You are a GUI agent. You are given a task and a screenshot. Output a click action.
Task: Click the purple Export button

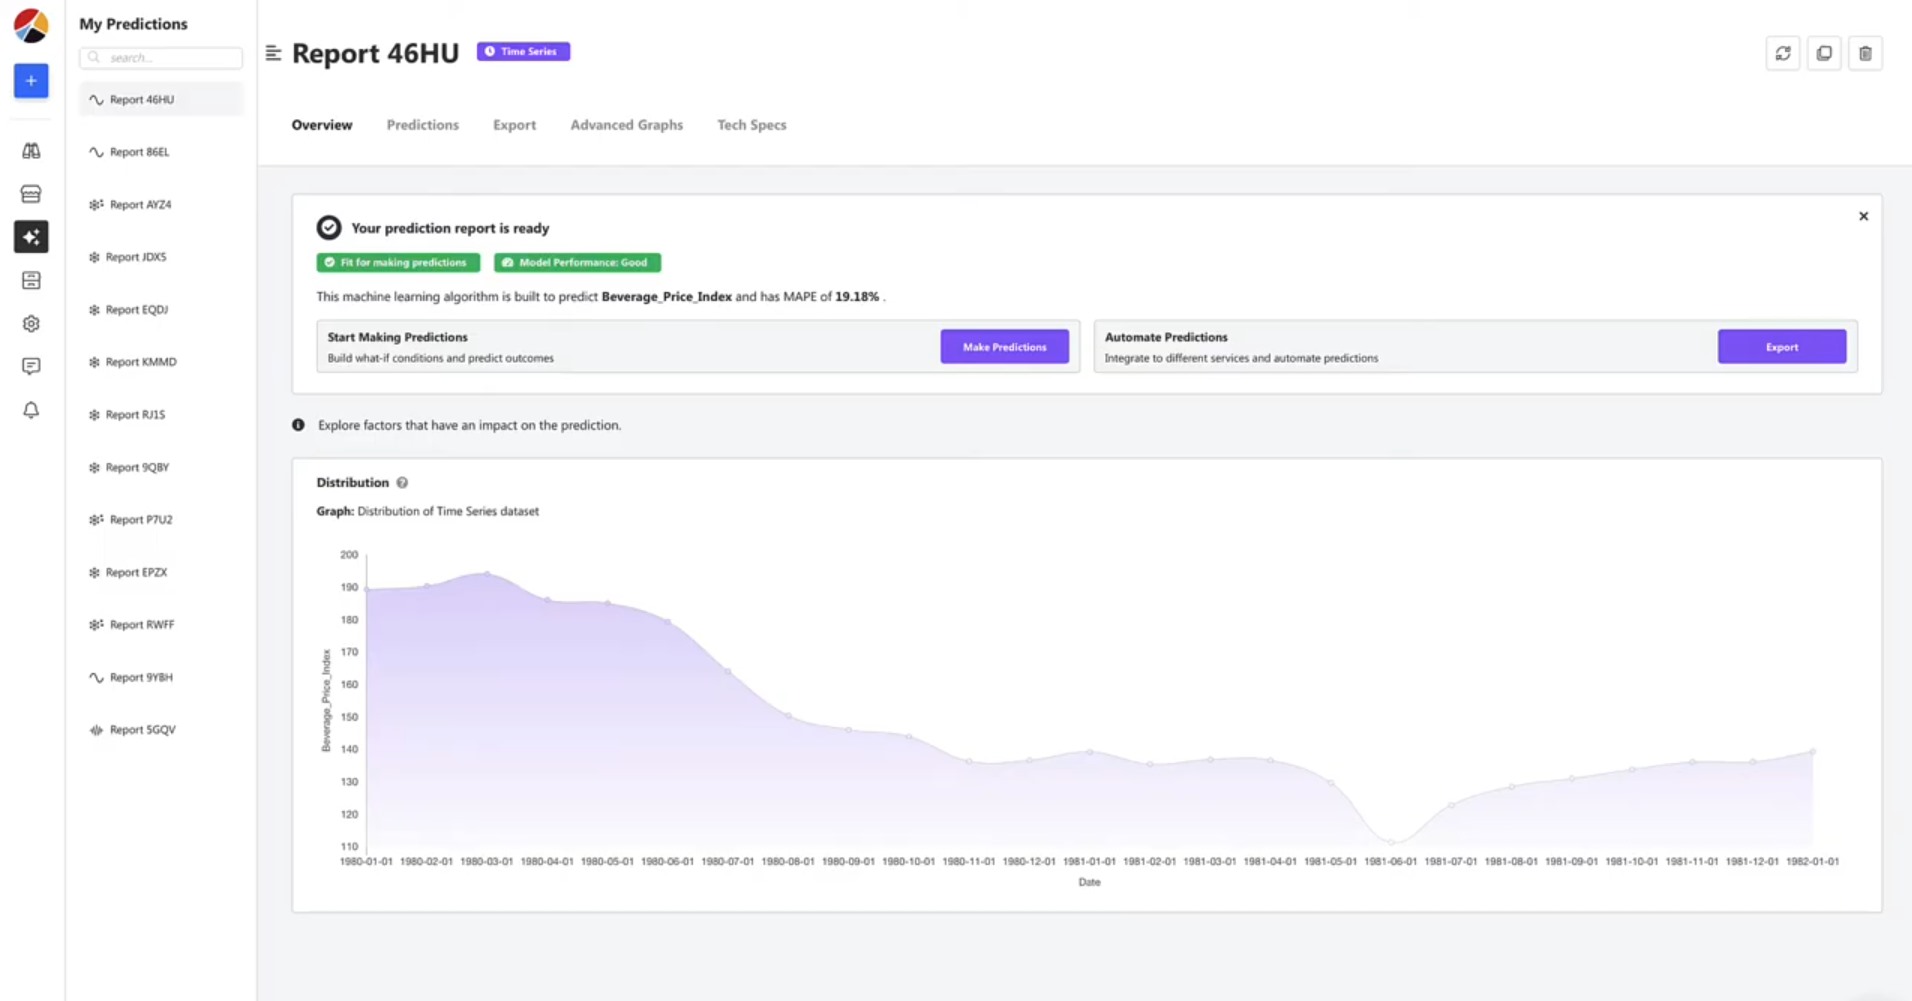tap(1782, 347)
